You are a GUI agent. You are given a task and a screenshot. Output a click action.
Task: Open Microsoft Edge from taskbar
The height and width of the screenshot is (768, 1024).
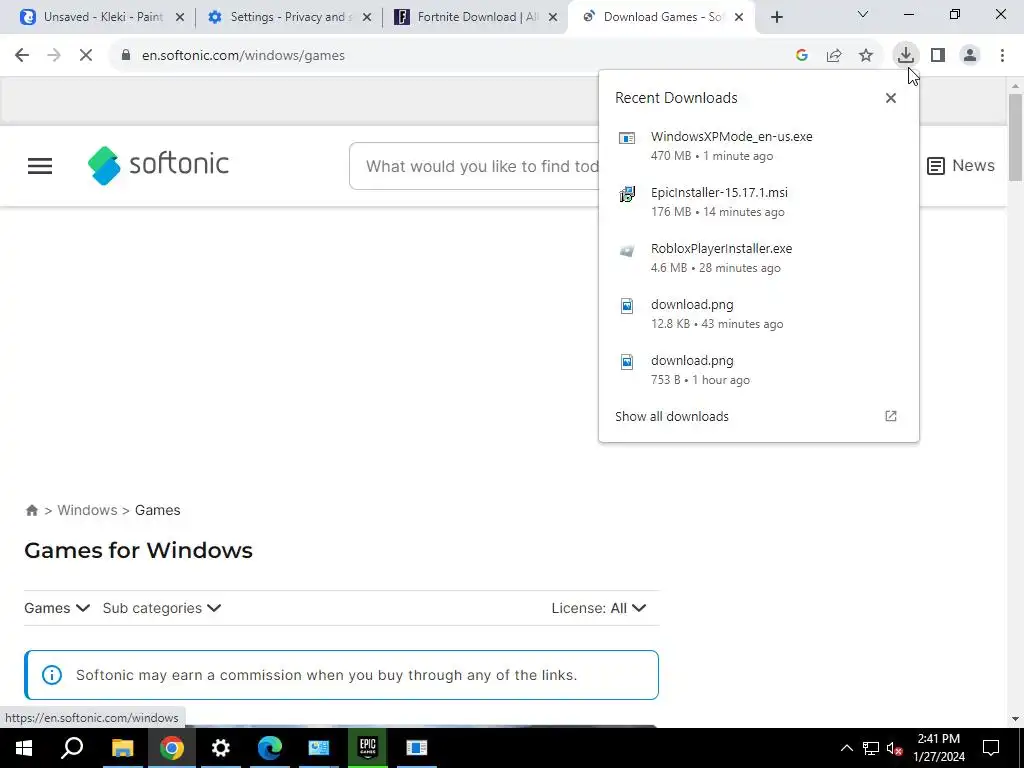coord(270,748)
